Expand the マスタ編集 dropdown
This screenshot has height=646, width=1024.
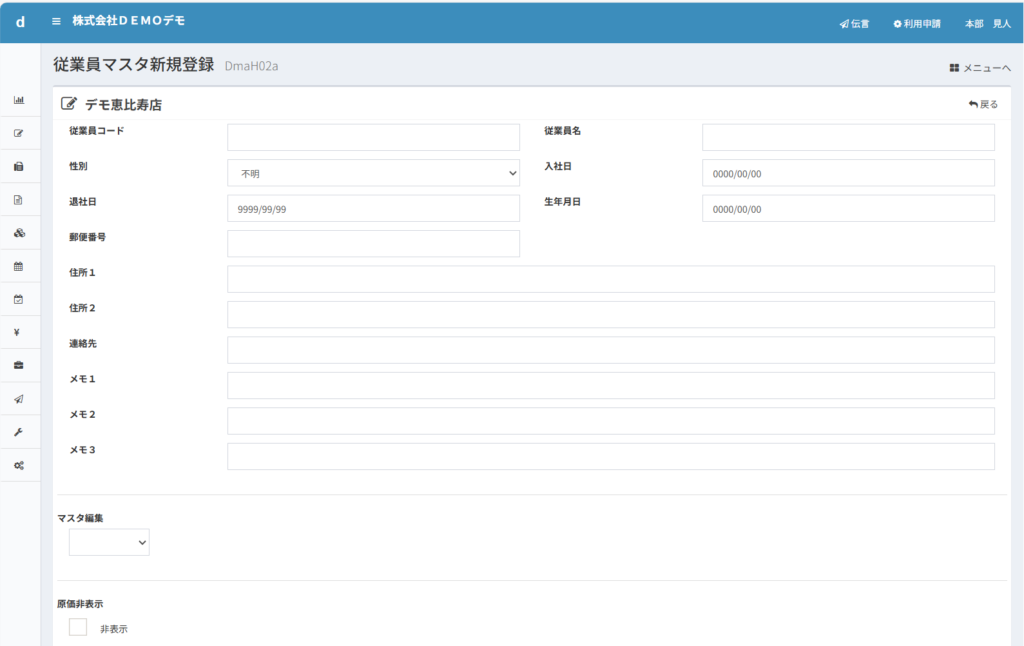point(109,542)
